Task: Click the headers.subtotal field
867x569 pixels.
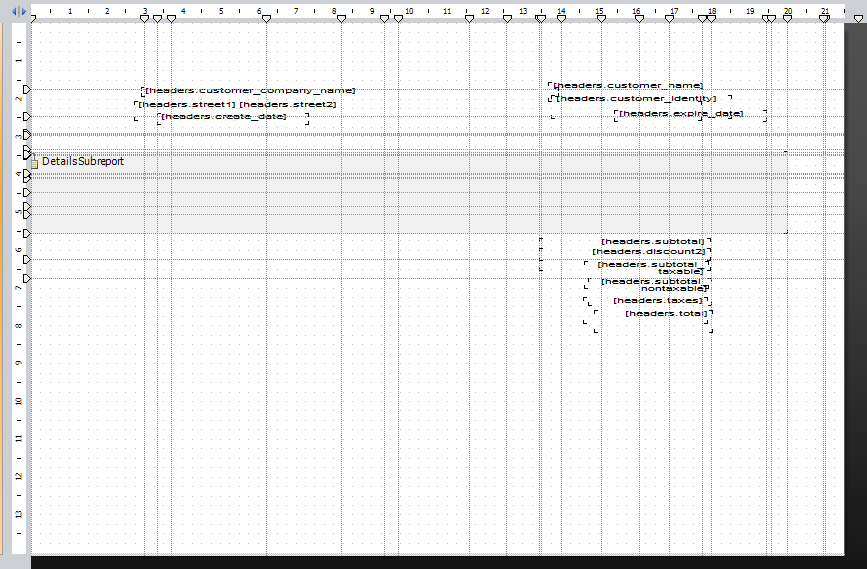Action: pyautogui.click(x=653, y=241)
